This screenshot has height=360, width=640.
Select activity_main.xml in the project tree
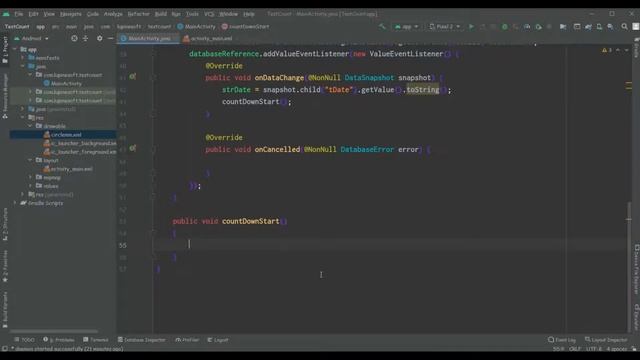(71, 169)
